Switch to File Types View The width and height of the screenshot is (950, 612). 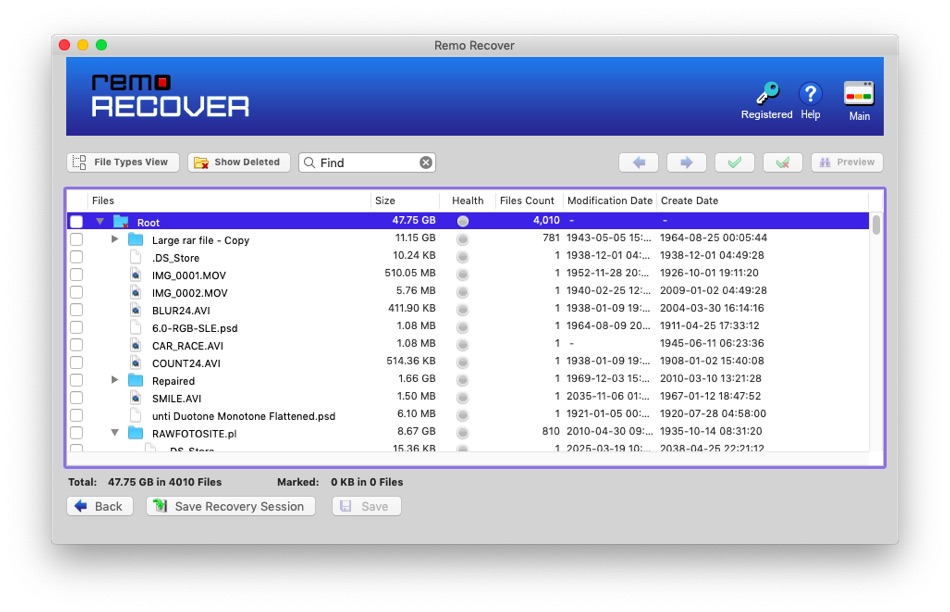[x=122, y=162]
